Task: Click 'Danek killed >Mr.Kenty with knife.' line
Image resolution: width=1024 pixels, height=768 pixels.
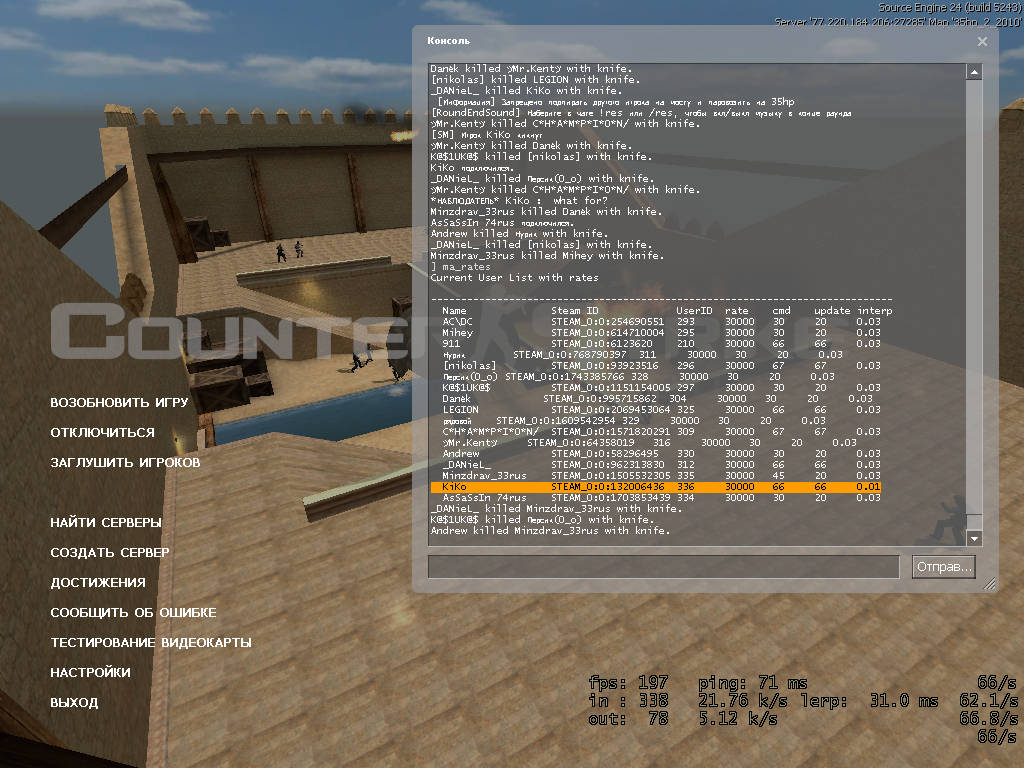Action: (531, 69)
